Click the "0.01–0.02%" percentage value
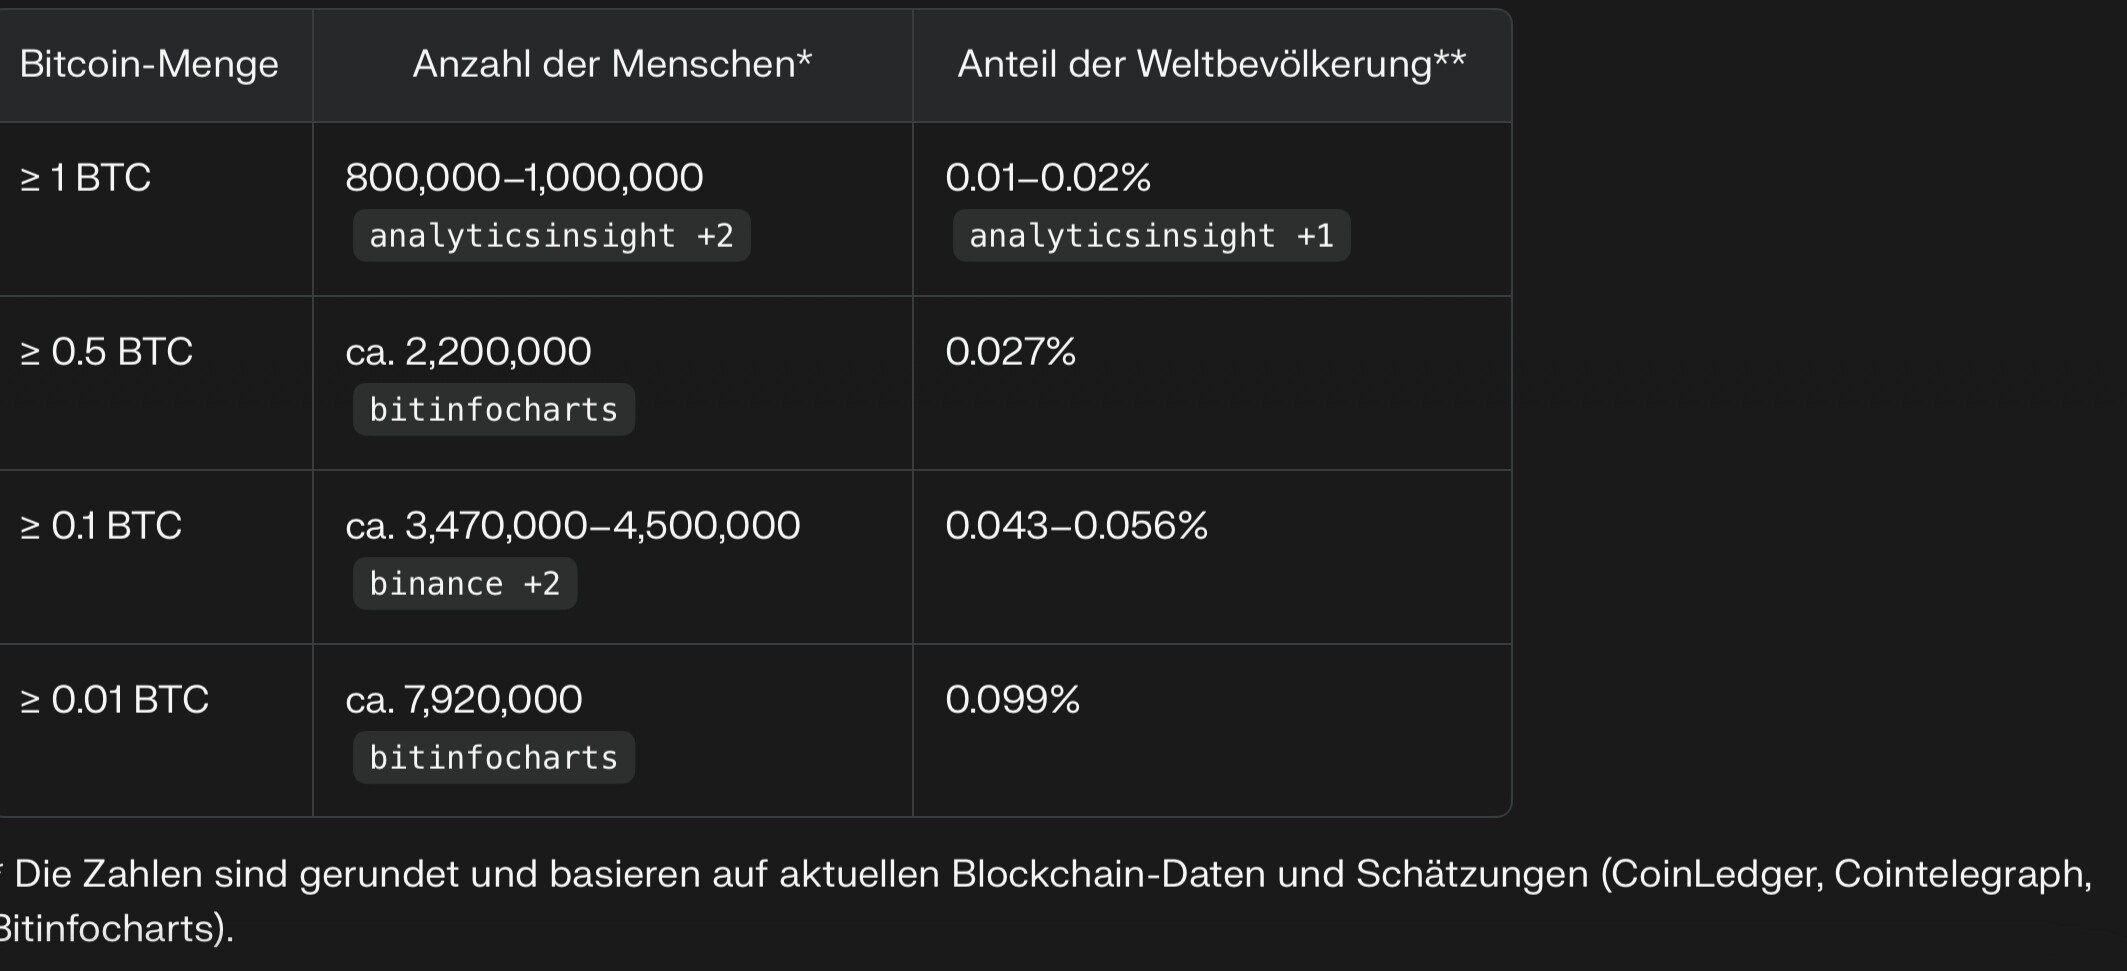 (1048, 178)
